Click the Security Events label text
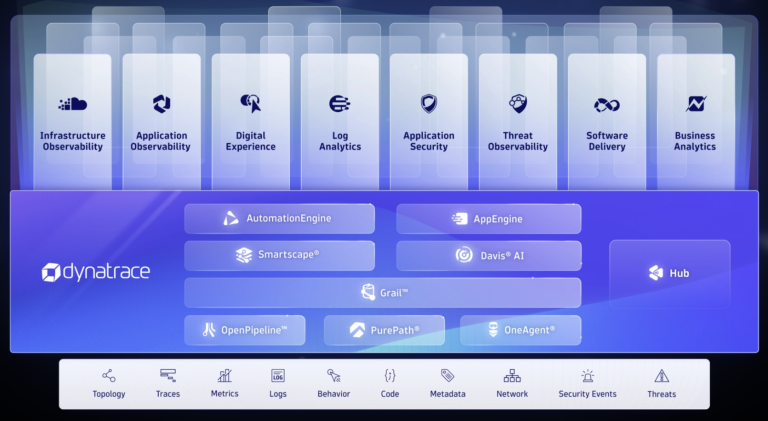768x421 pixels. click(587, 394)
